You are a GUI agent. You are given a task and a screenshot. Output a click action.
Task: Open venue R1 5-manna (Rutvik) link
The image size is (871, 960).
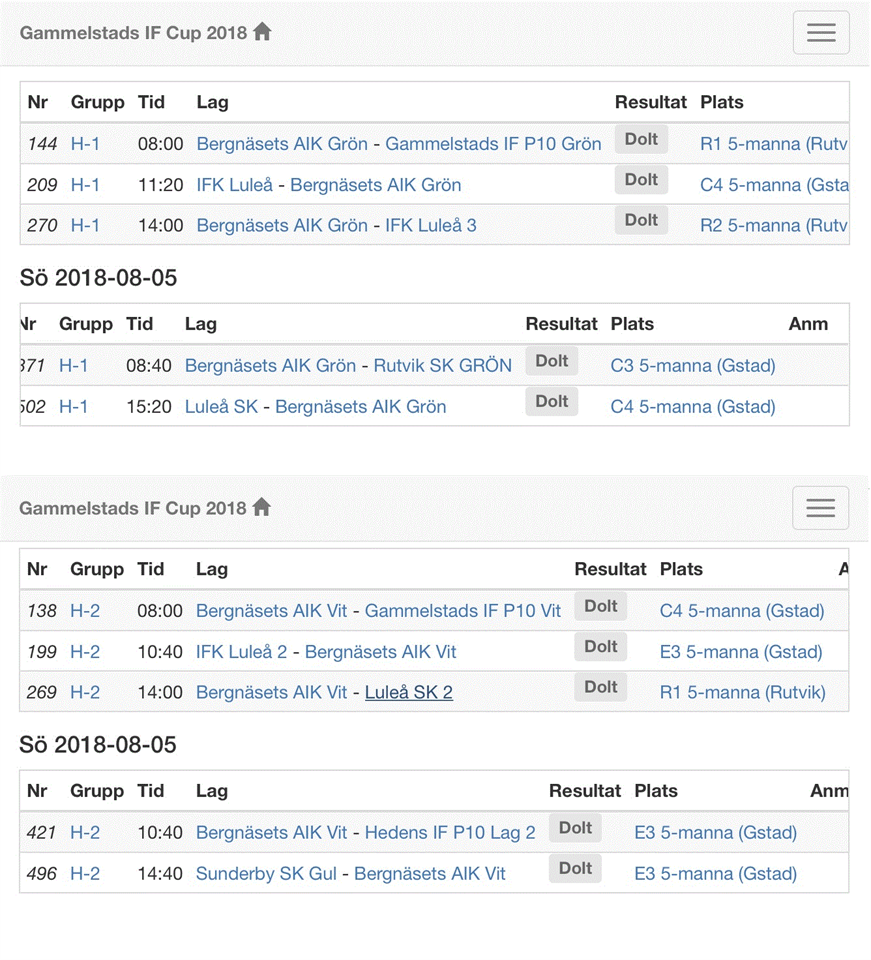click(x=742, y=692)
